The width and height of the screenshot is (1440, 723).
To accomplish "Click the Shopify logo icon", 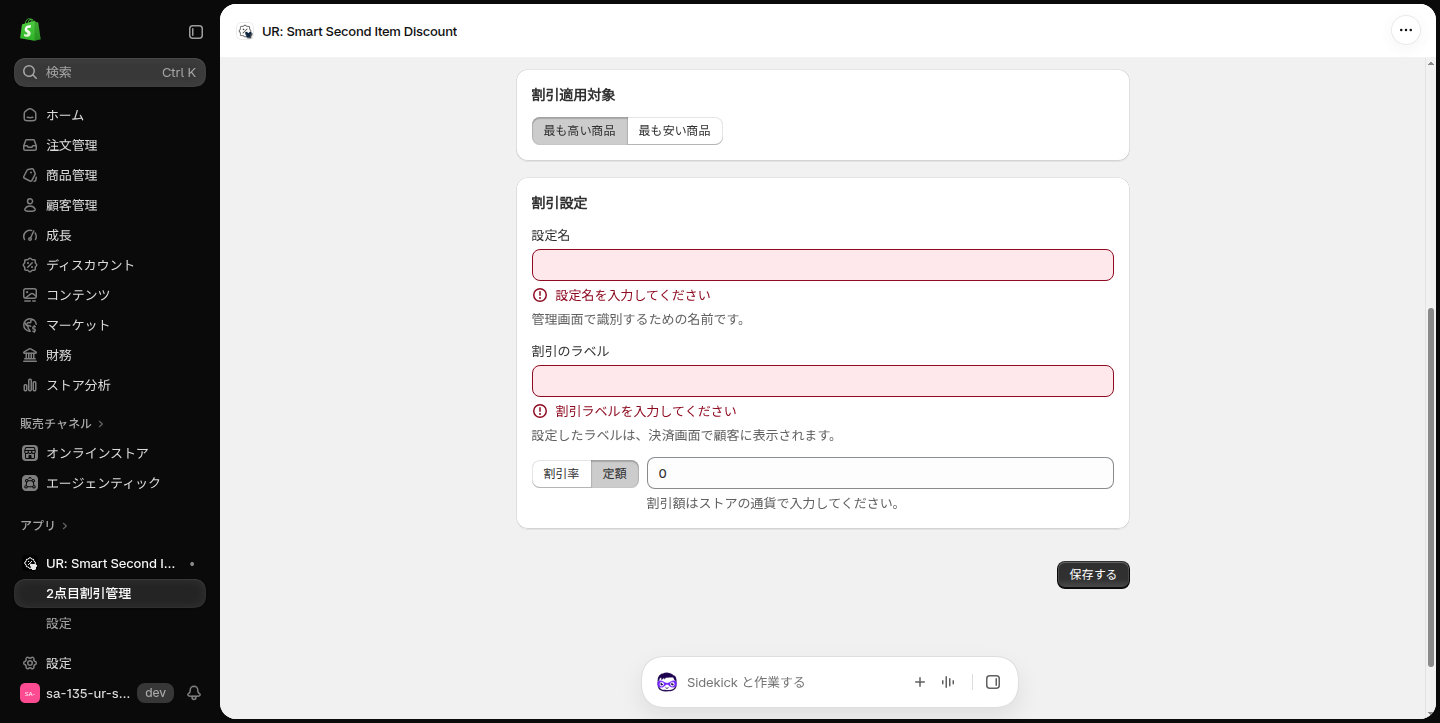I will pyautogui.click(x=30, y=30).
